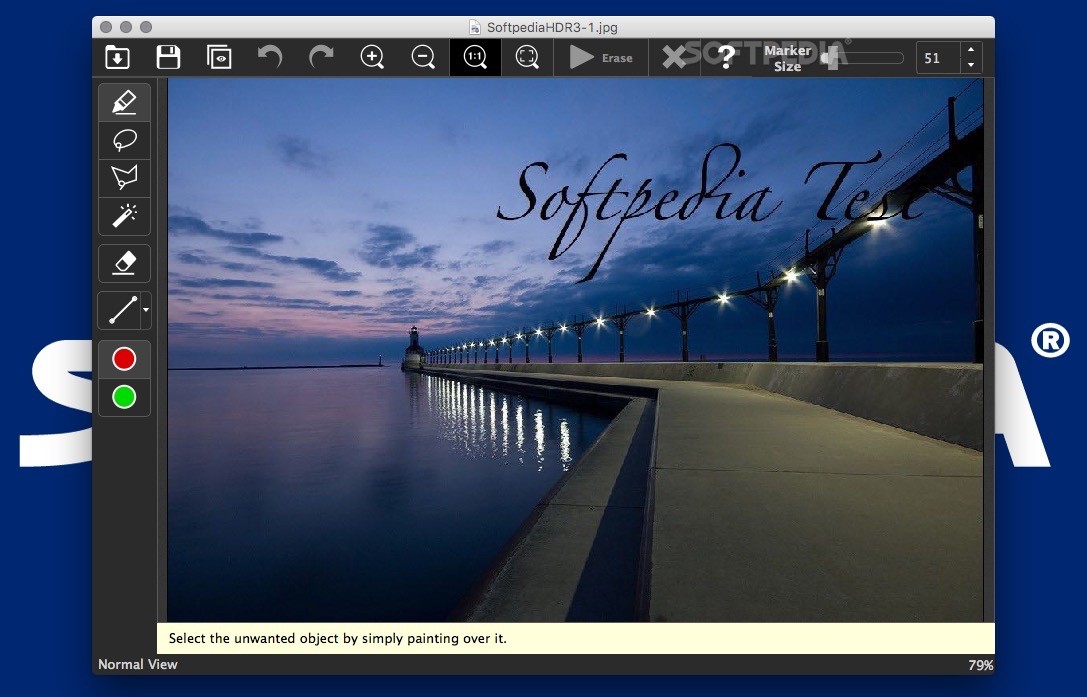This screenshot has width=1087, height=697.
Task: Zoom out of the photo
Action: (422, 57)
